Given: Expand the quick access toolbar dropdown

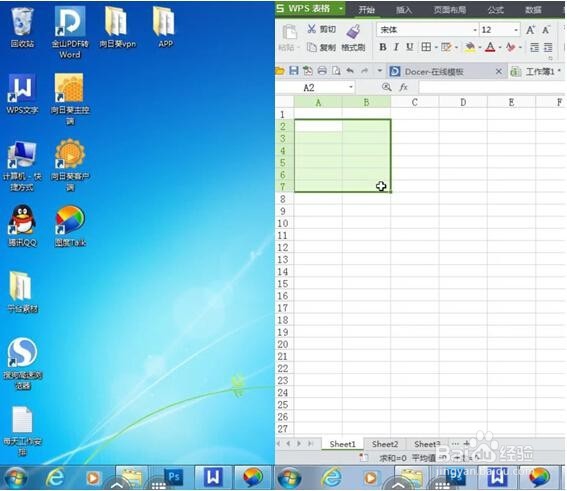Looking at the screenshot, I should click(x=379, y=71).
